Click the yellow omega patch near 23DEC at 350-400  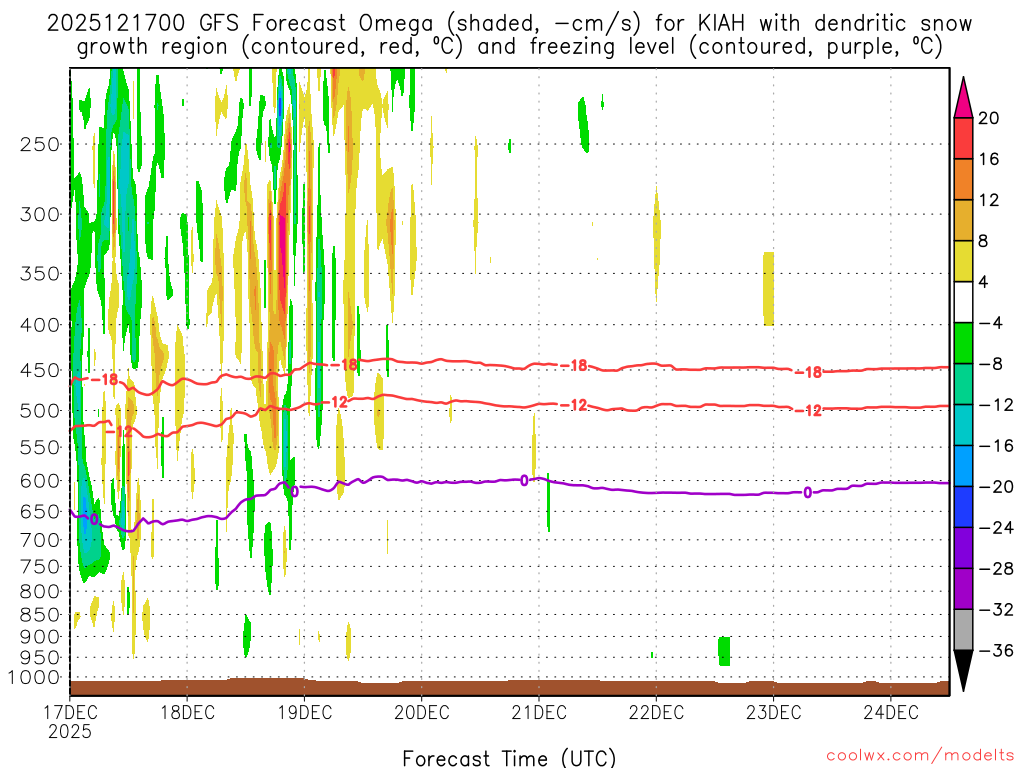point(769,289)
